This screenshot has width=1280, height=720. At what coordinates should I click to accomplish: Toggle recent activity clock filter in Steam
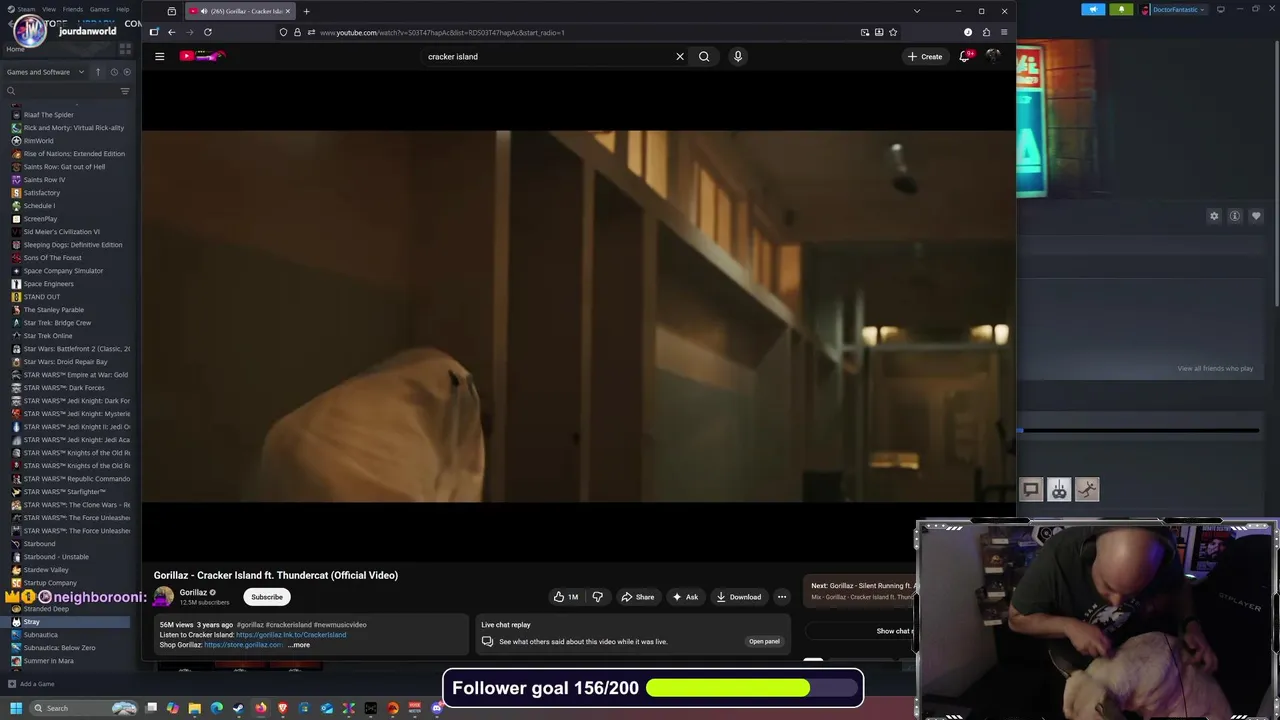[114, 72]
